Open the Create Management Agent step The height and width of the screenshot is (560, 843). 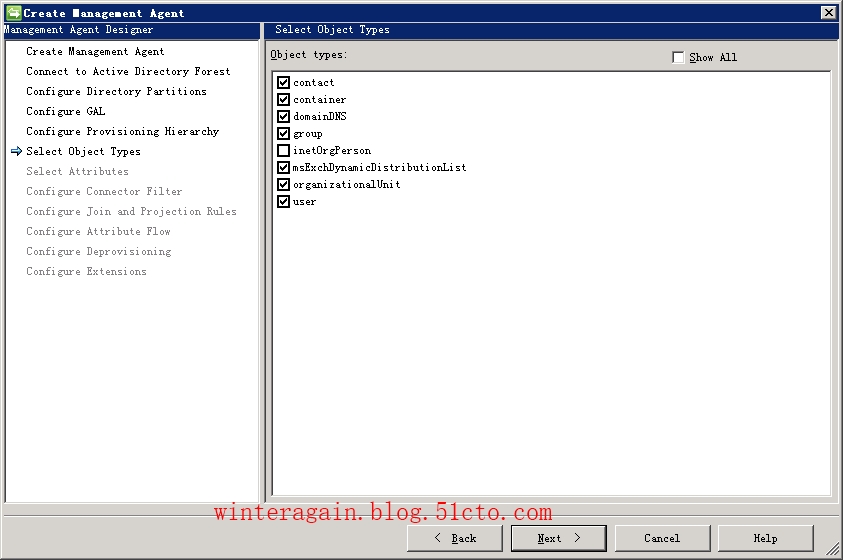95,52
